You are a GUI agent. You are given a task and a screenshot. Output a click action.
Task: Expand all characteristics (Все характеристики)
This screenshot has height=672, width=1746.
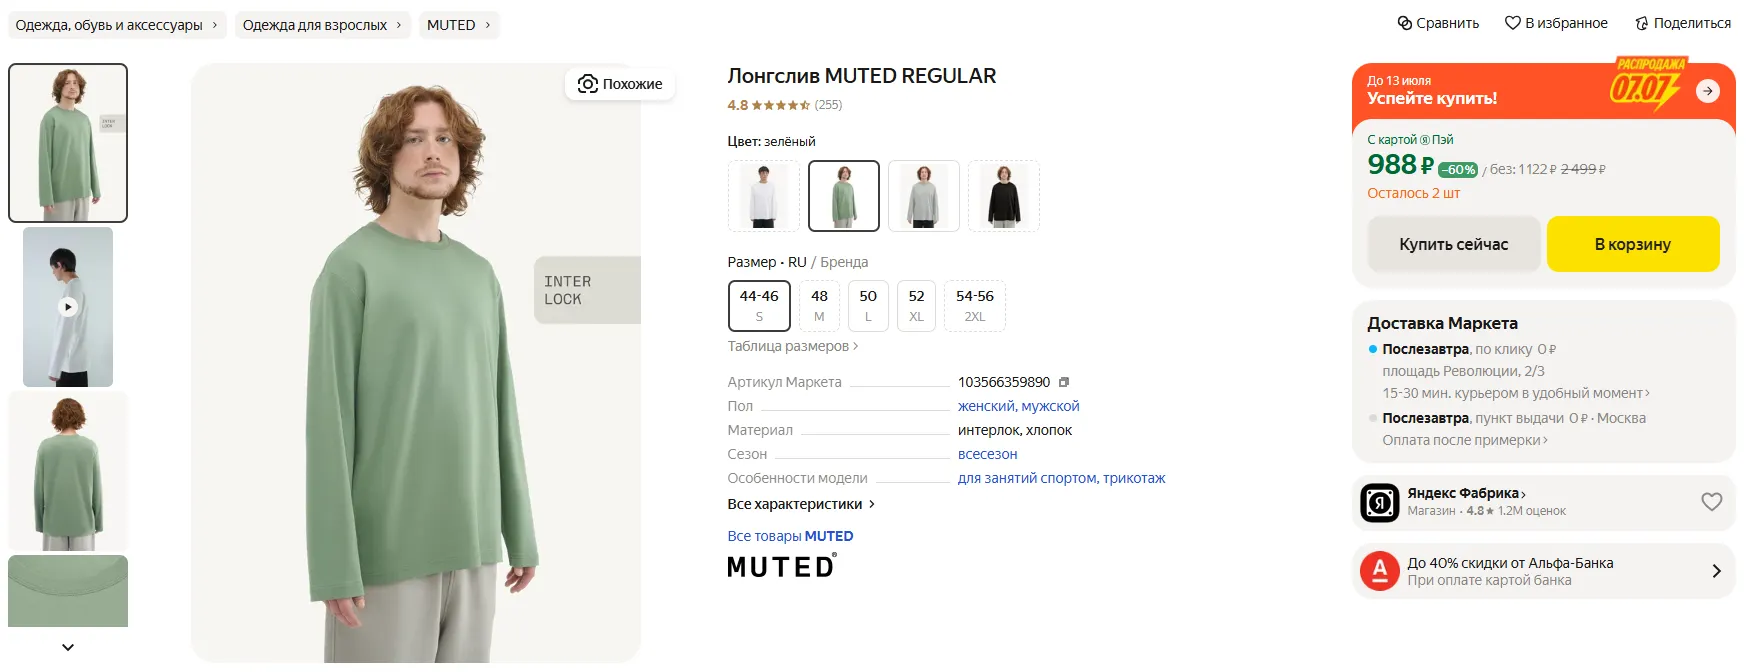coord(801,504)
